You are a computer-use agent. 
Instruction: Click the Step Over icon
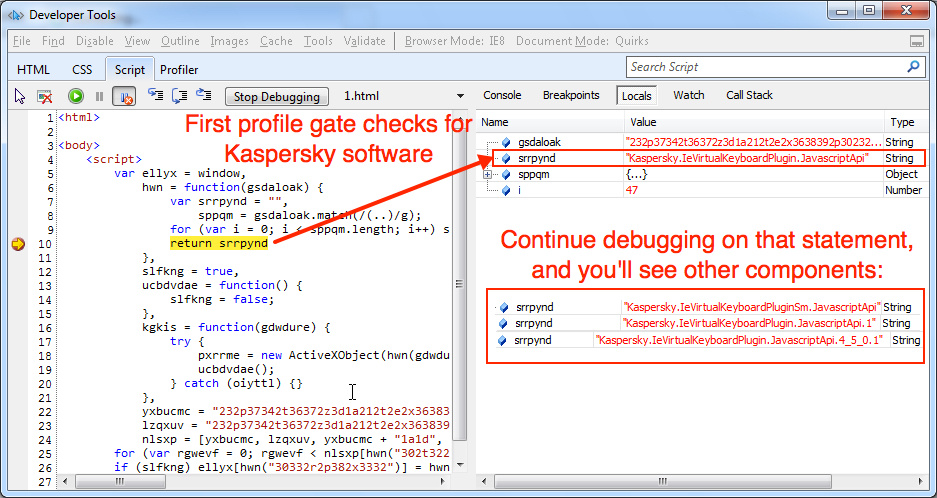pos(179,95)
